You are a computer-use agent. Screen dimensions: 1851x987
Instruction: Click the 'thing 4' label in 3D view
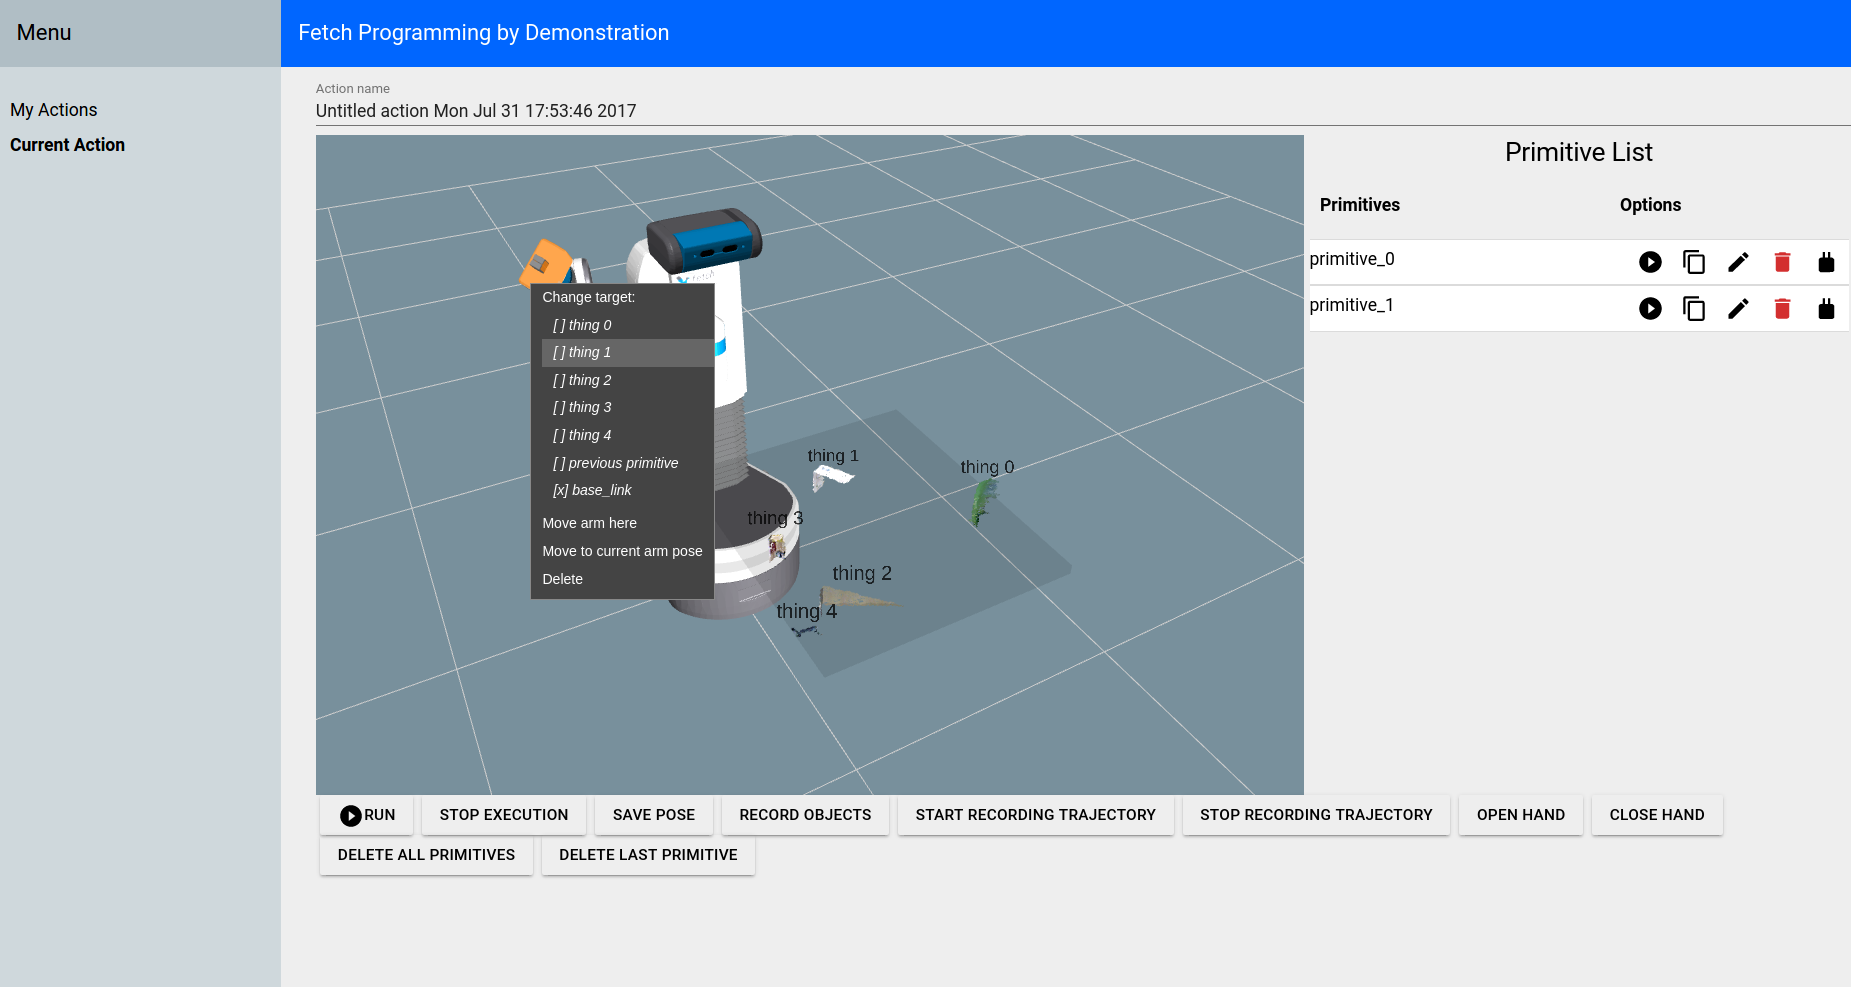coord(806,611)
